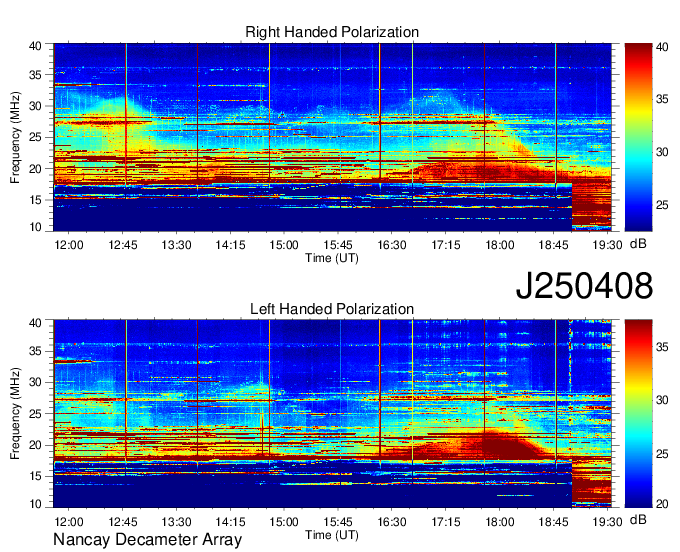Click the 30 MHz frequency tick of bottom plot

36,382
